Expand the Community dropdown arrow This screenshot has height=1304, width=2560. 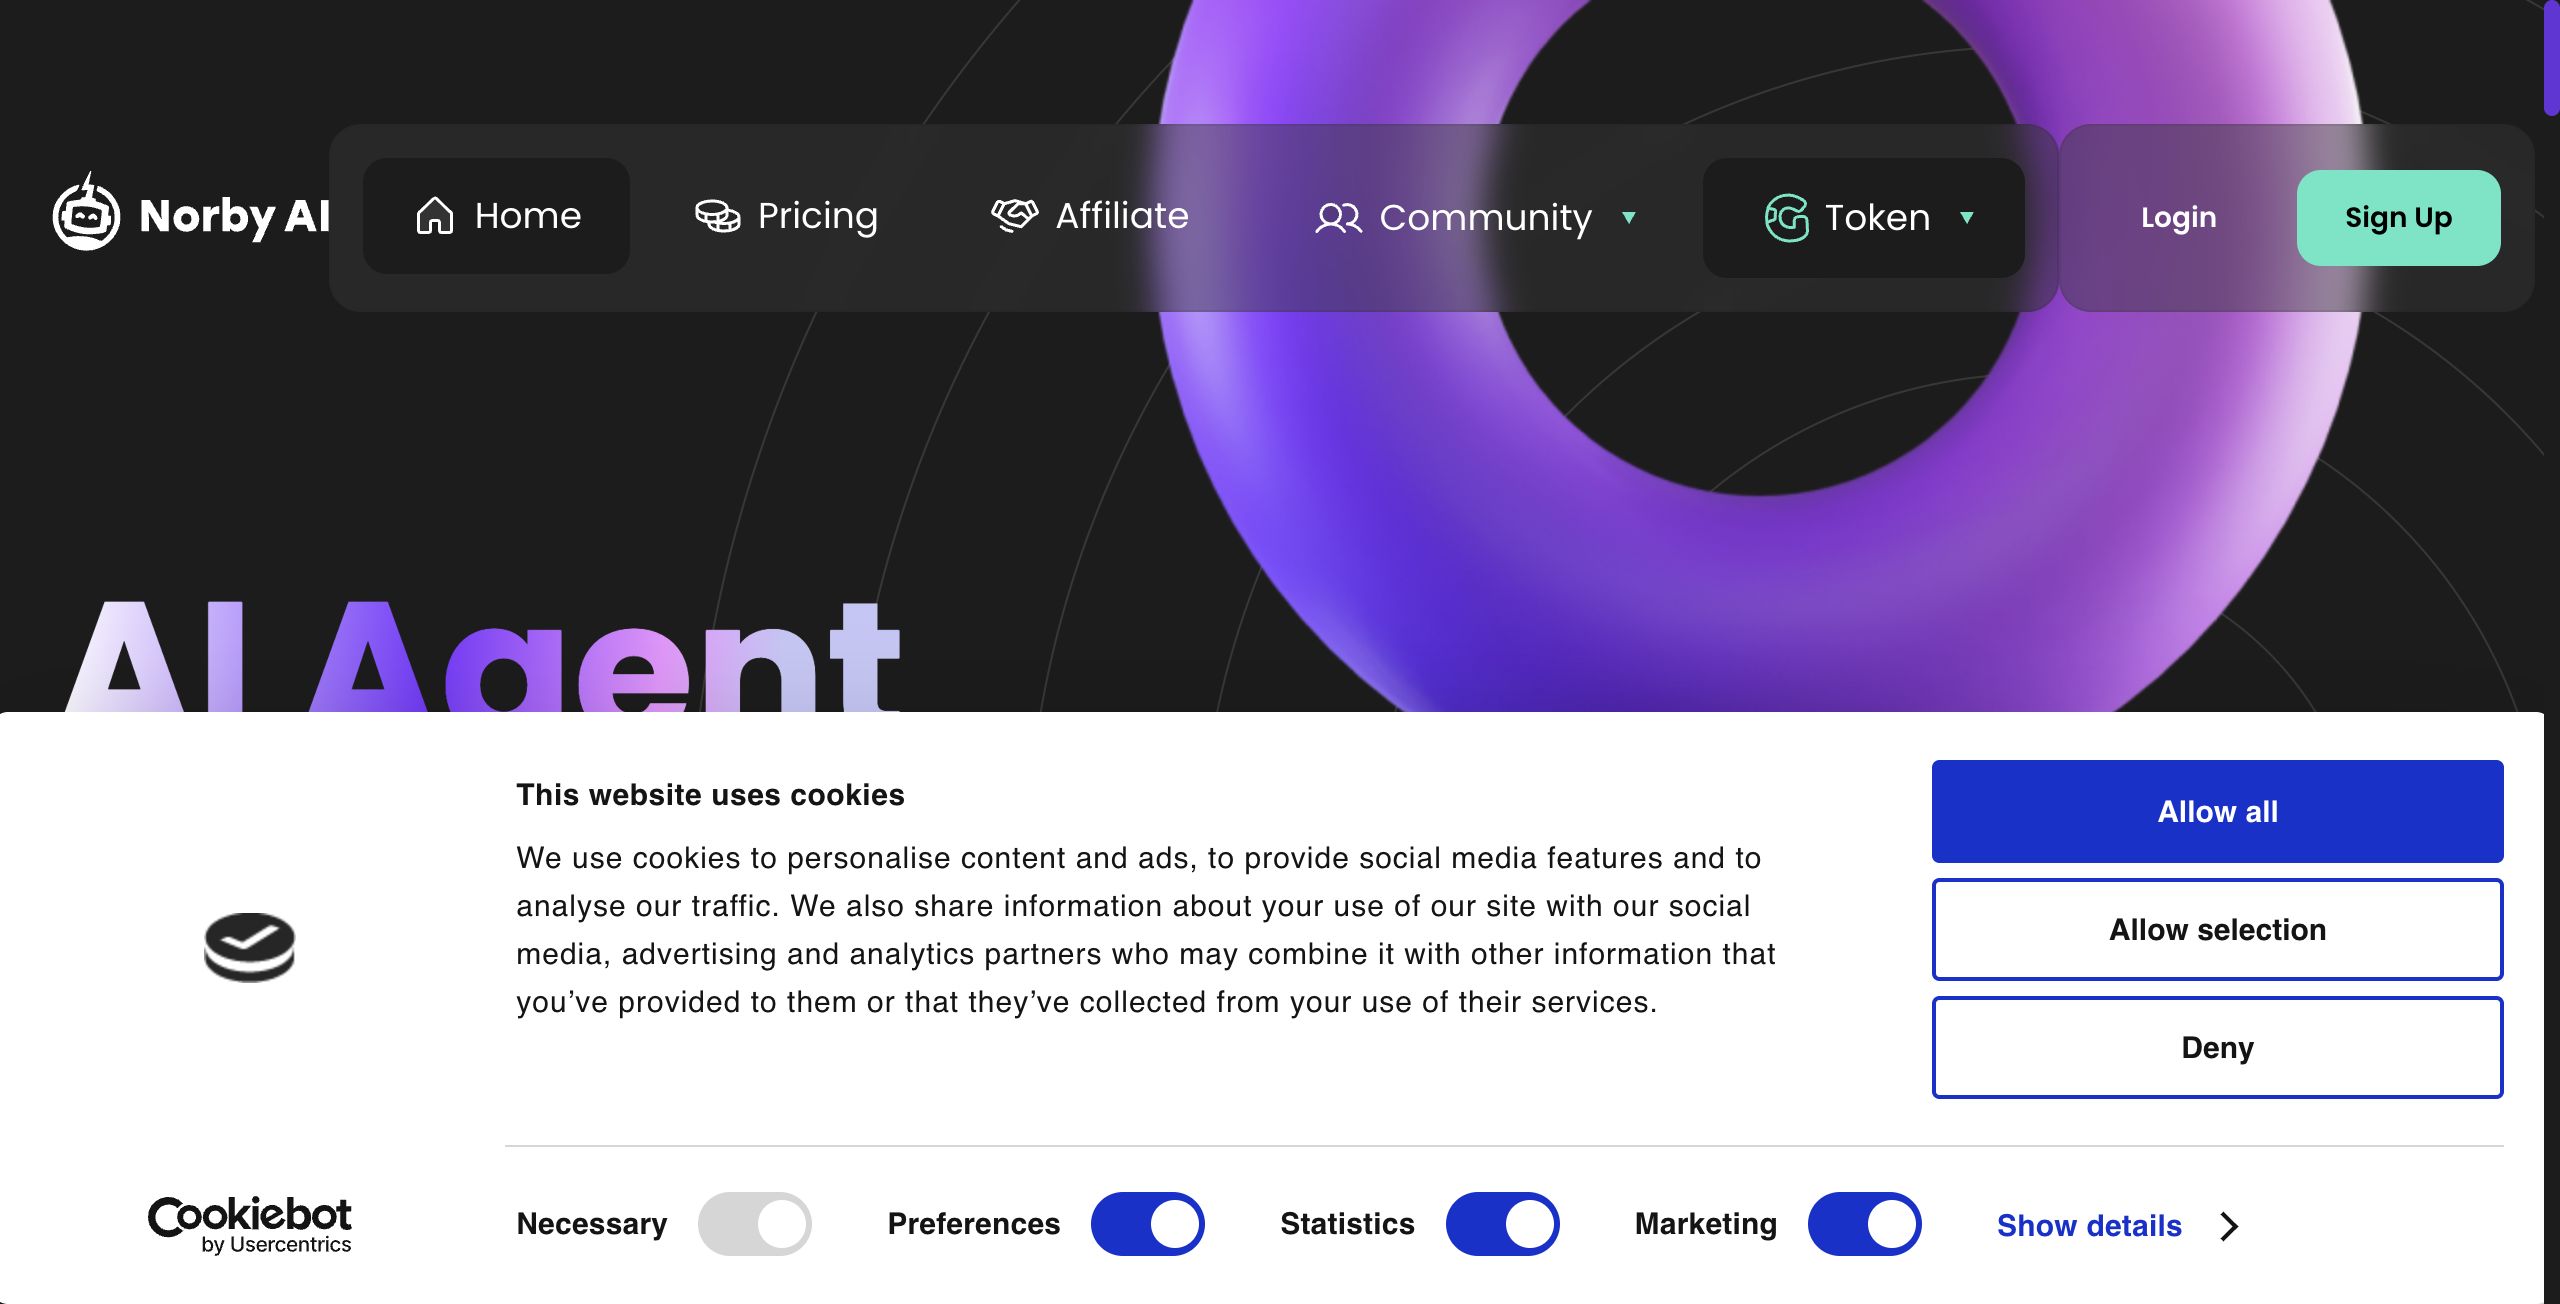1629,218
